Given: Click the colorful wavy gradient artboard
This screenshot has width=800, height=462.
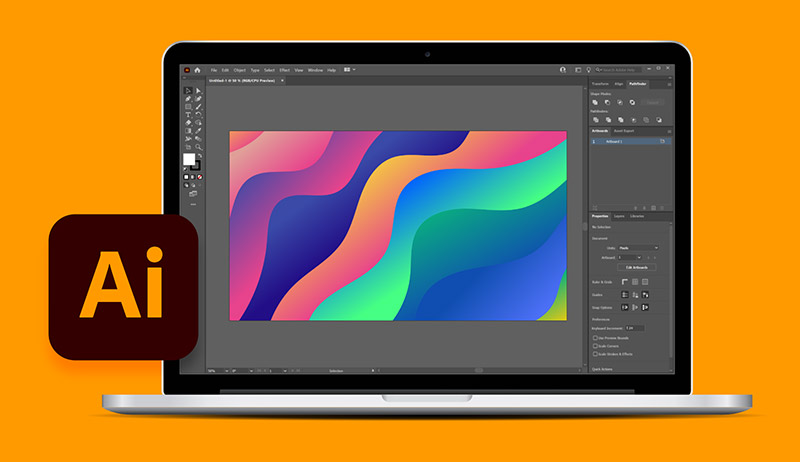Looking at the screenshot, I should point(398,225).
